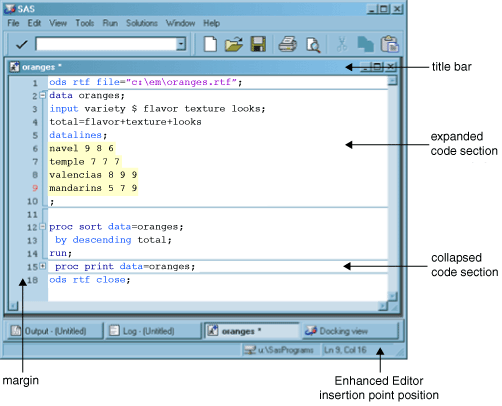Click the editor vertical scrollbar up arrow
The image size is (502, 406).
(393, 80)
